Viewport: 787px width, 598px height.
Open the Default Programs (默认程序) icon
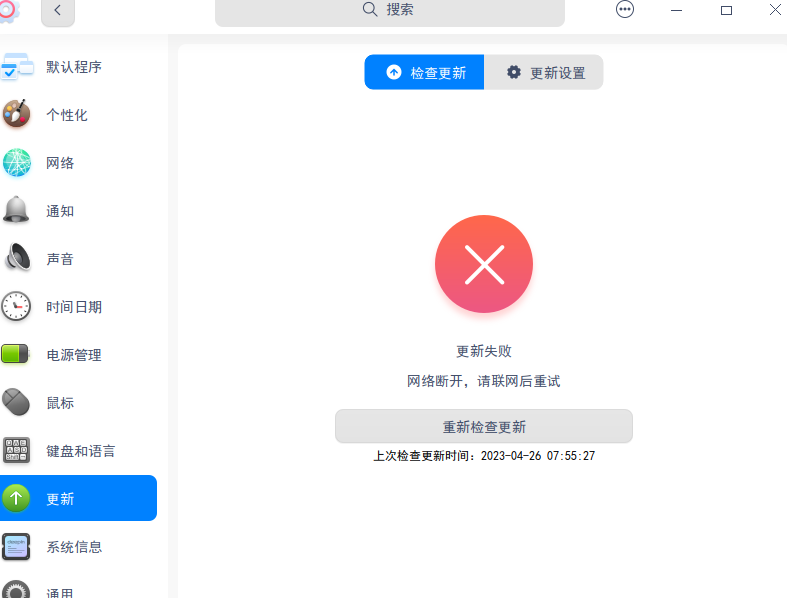[17, 67]
